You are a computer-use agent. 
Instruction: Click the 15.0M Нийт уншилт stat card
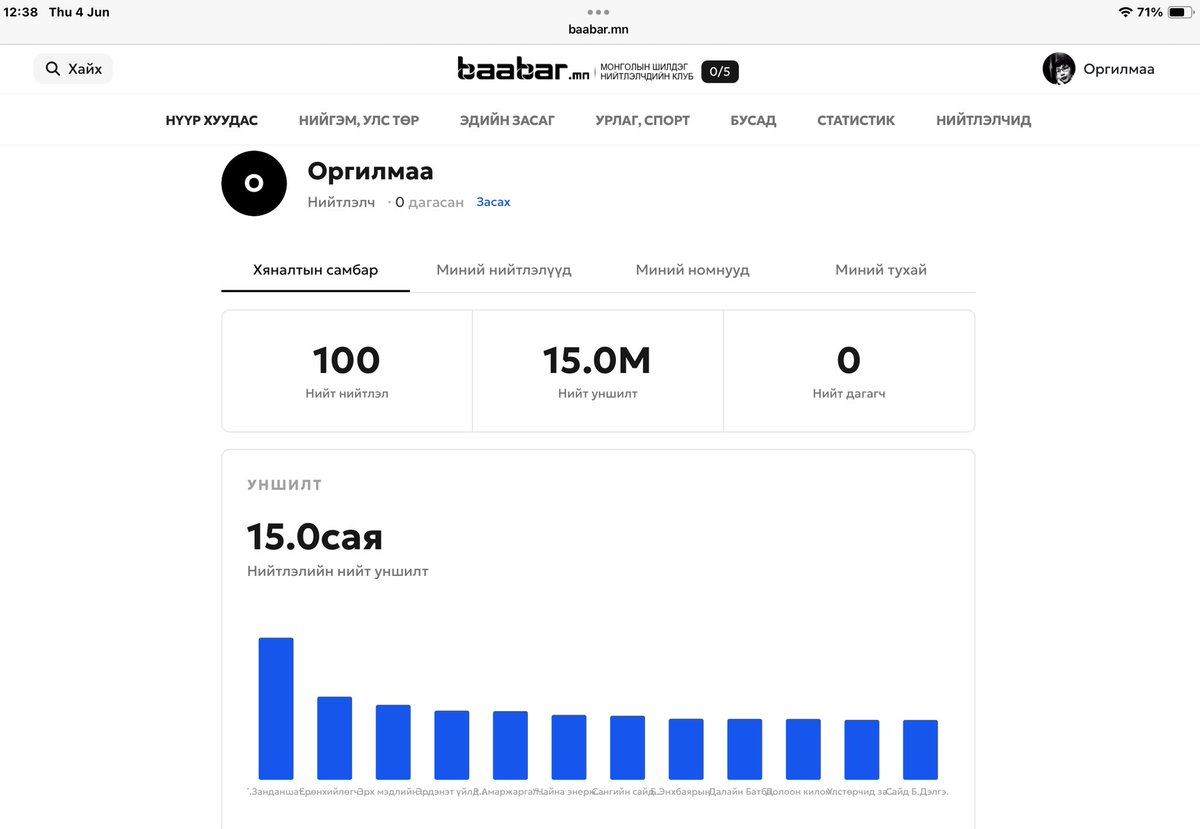coord(598,371)
